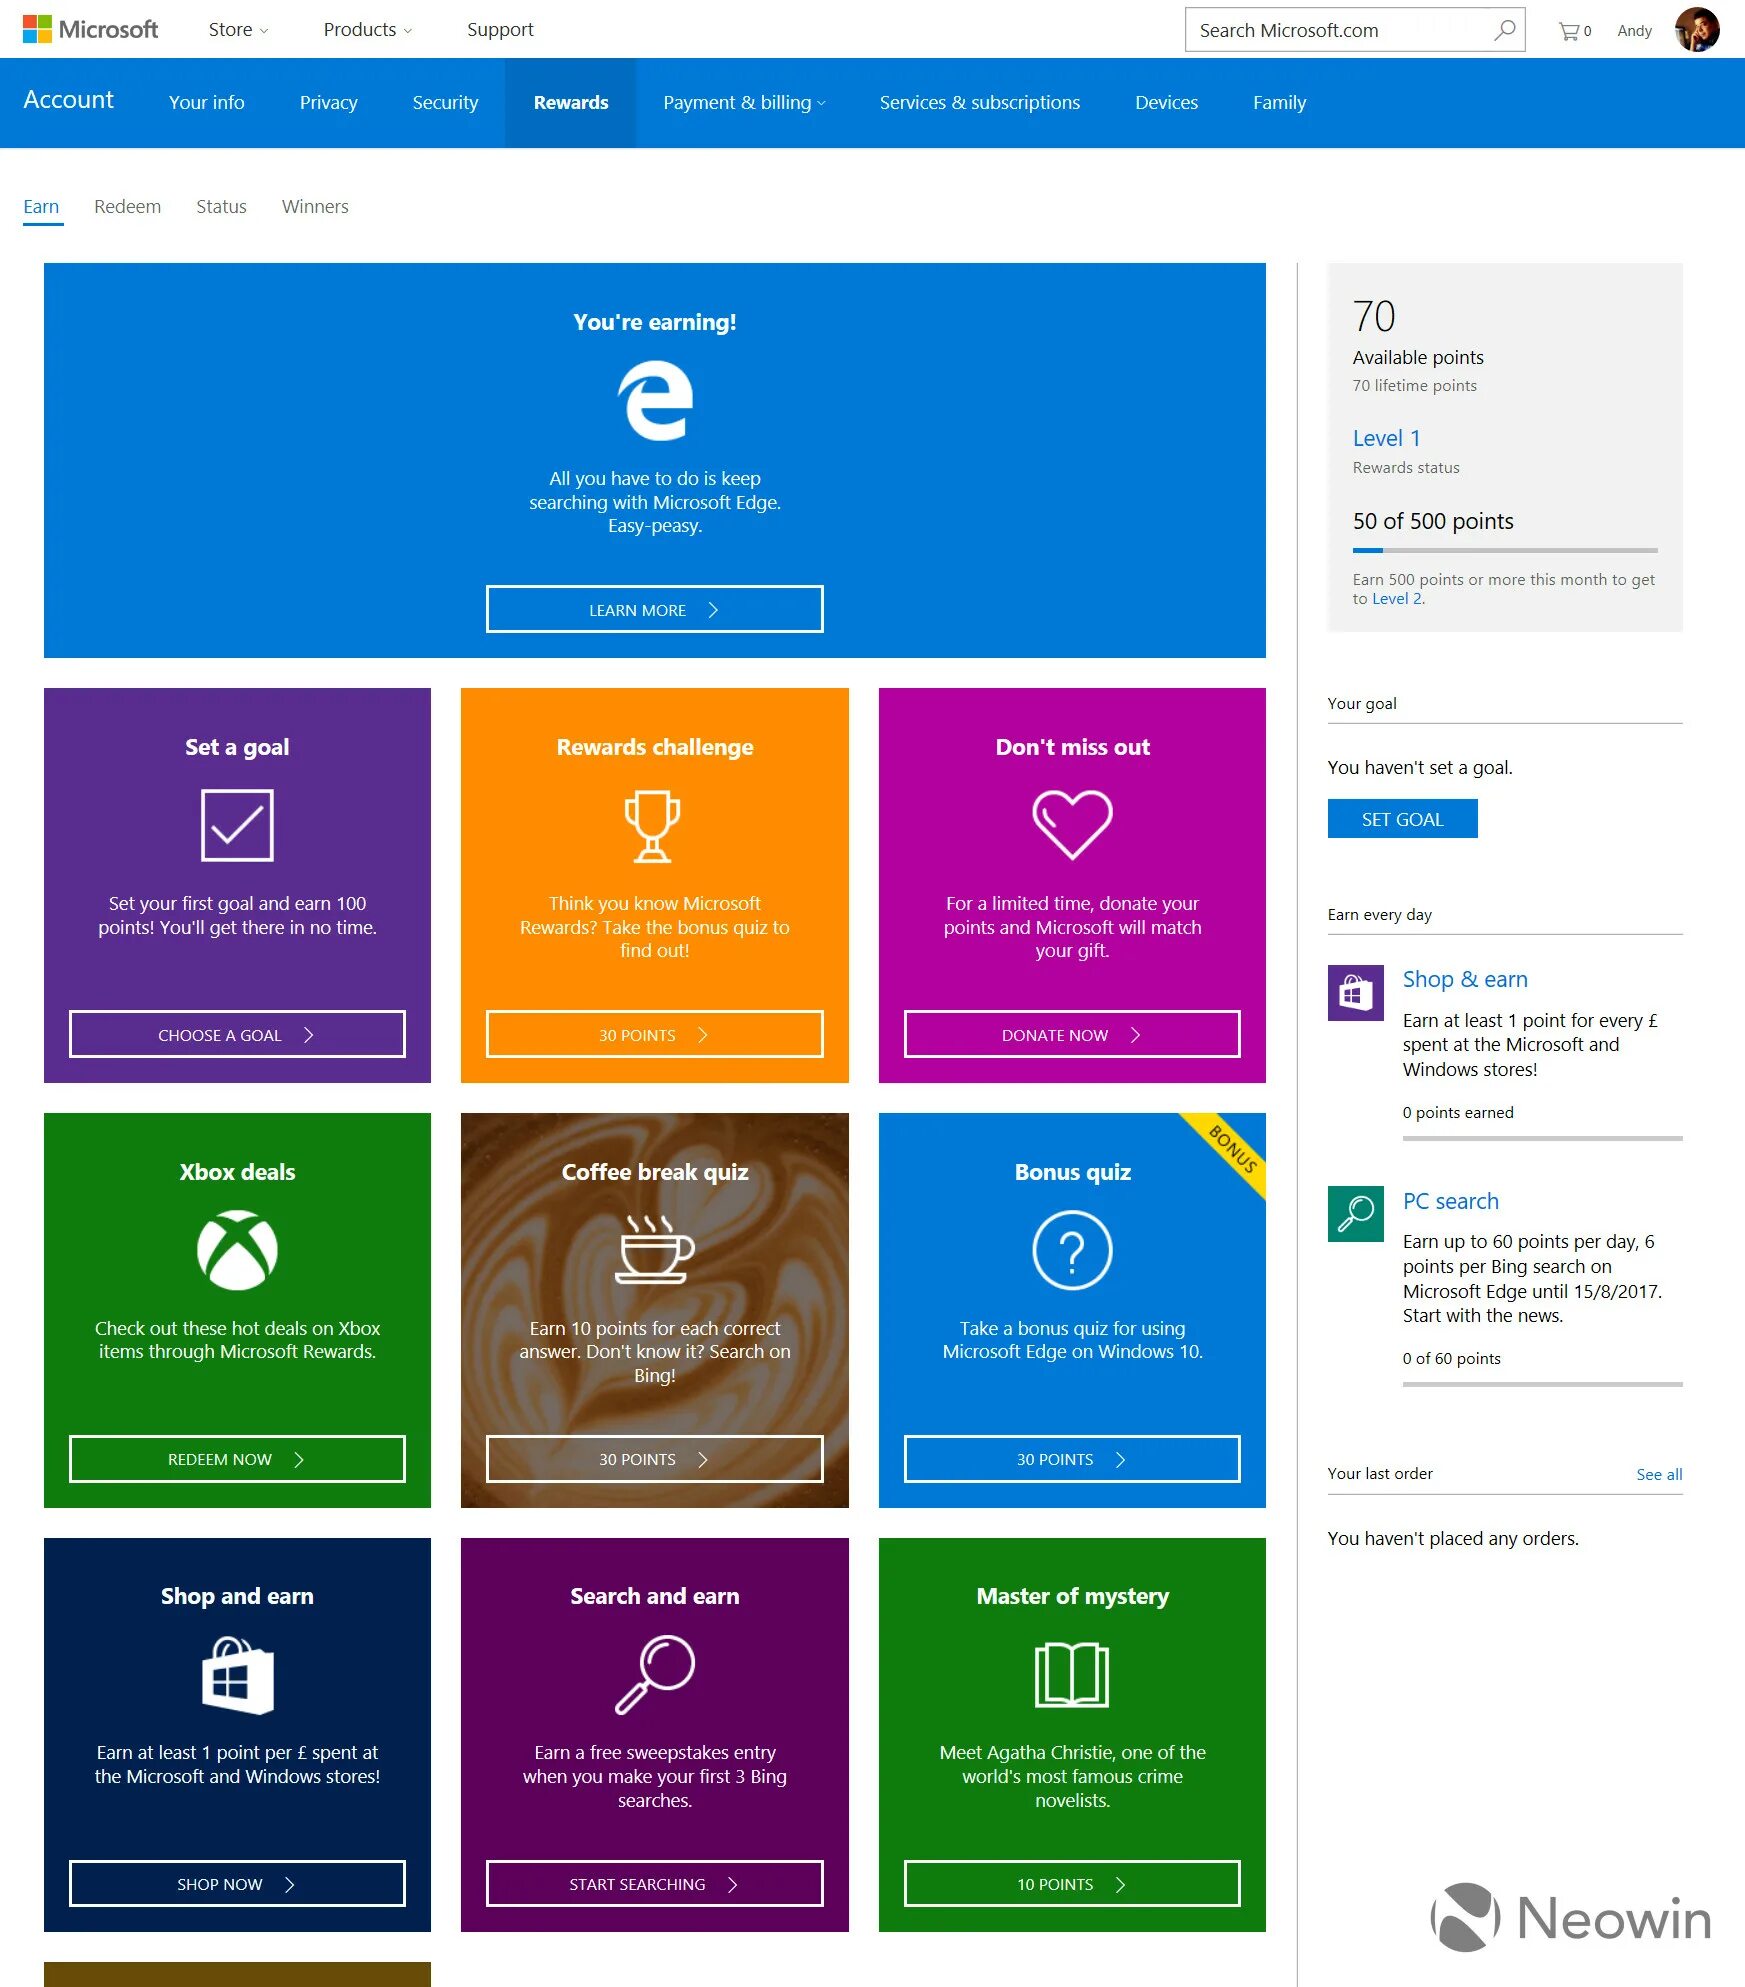Viewport: 1745px width, 1987px height.
Task: Click the Shop & earn points progress bar
Action: pyautogui.click(x=1543, y=1139)
